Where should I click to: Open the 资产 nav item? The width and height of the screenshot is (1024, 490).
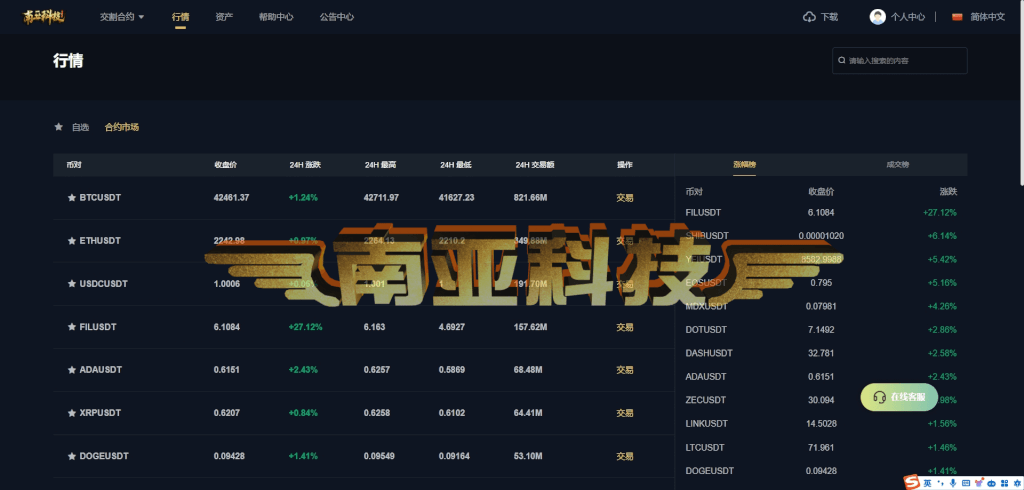click(224, 17)
